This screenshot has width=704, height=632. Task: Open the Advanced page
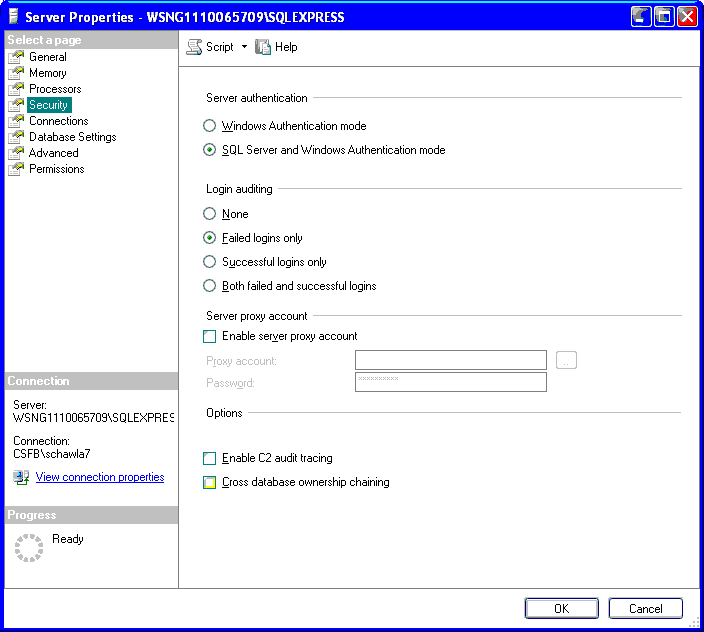coord(54,153)
